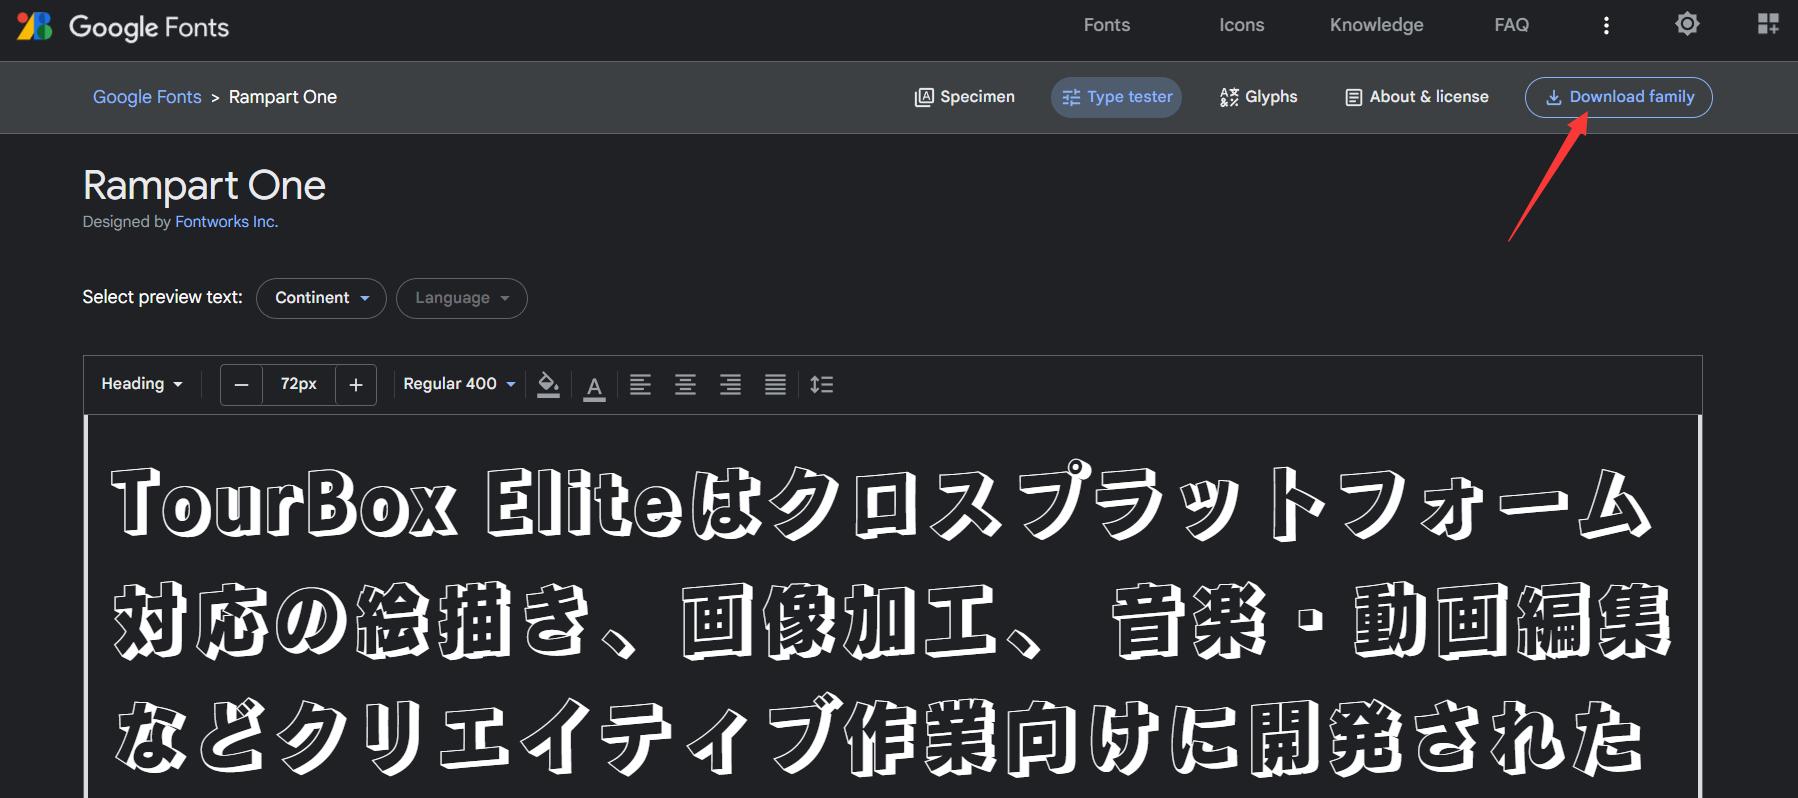Align preview text left

click(640, 385)
